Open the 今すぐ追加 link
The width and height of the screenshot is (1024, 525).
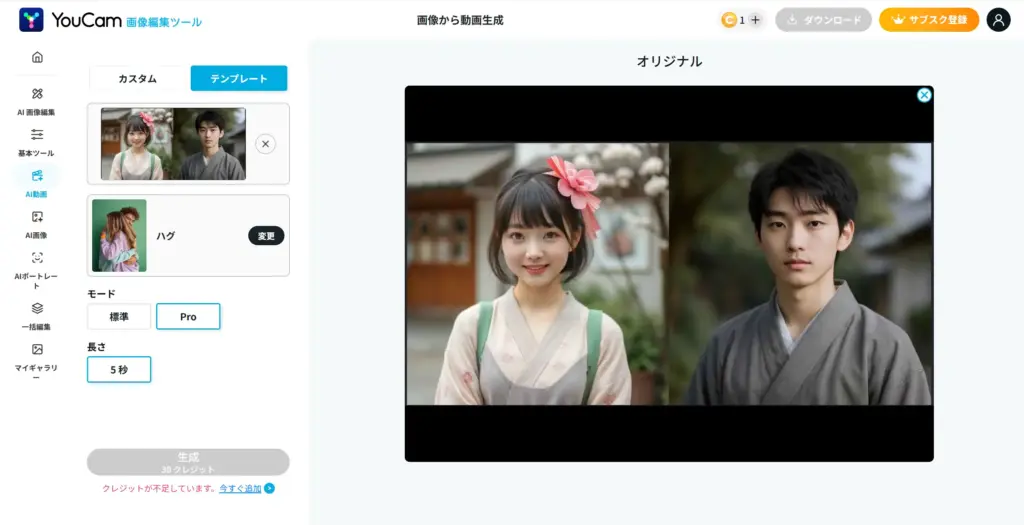240,488
